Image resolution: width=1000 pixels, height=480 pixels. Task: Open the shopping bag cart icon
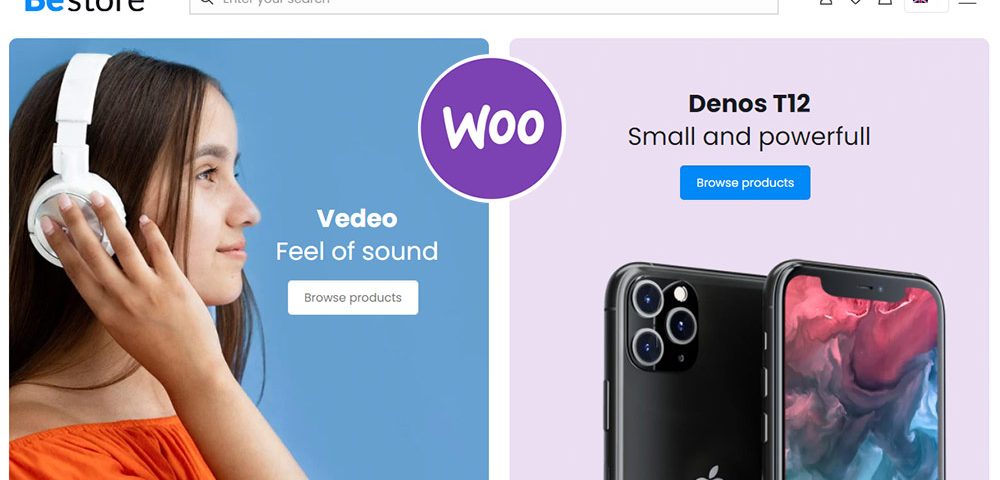[x=885, y=2]
